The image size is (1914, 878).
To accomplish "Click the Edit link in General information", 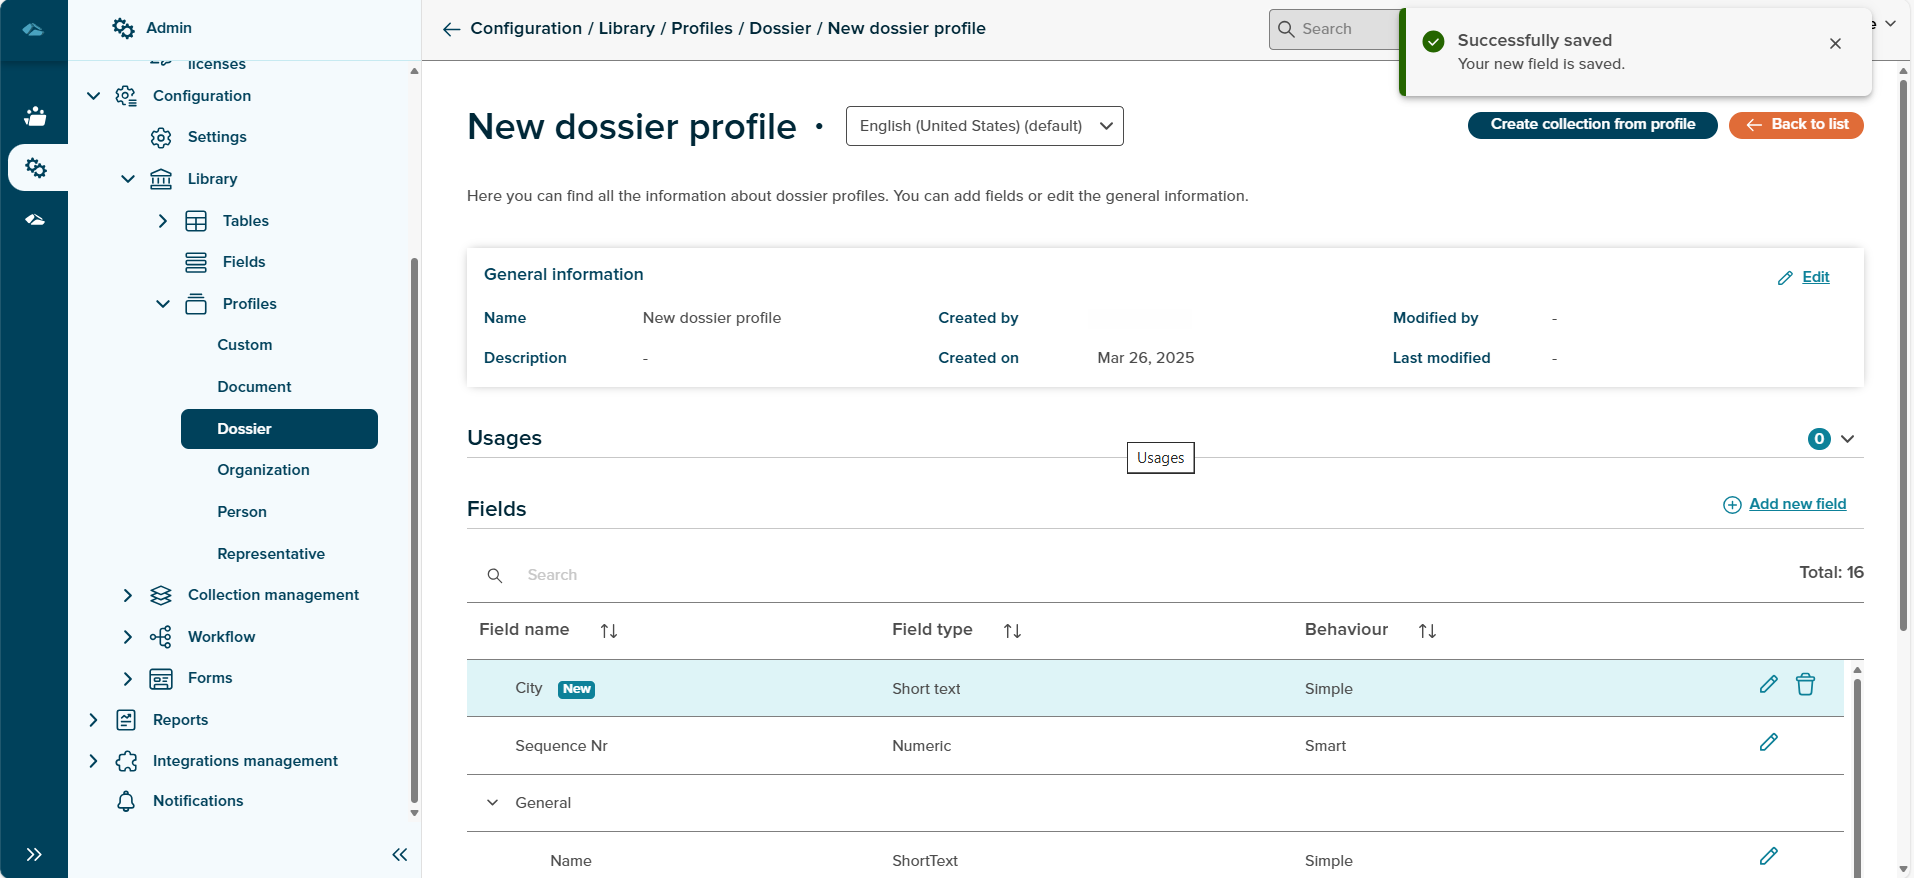I will click(x=1815, y=277).
